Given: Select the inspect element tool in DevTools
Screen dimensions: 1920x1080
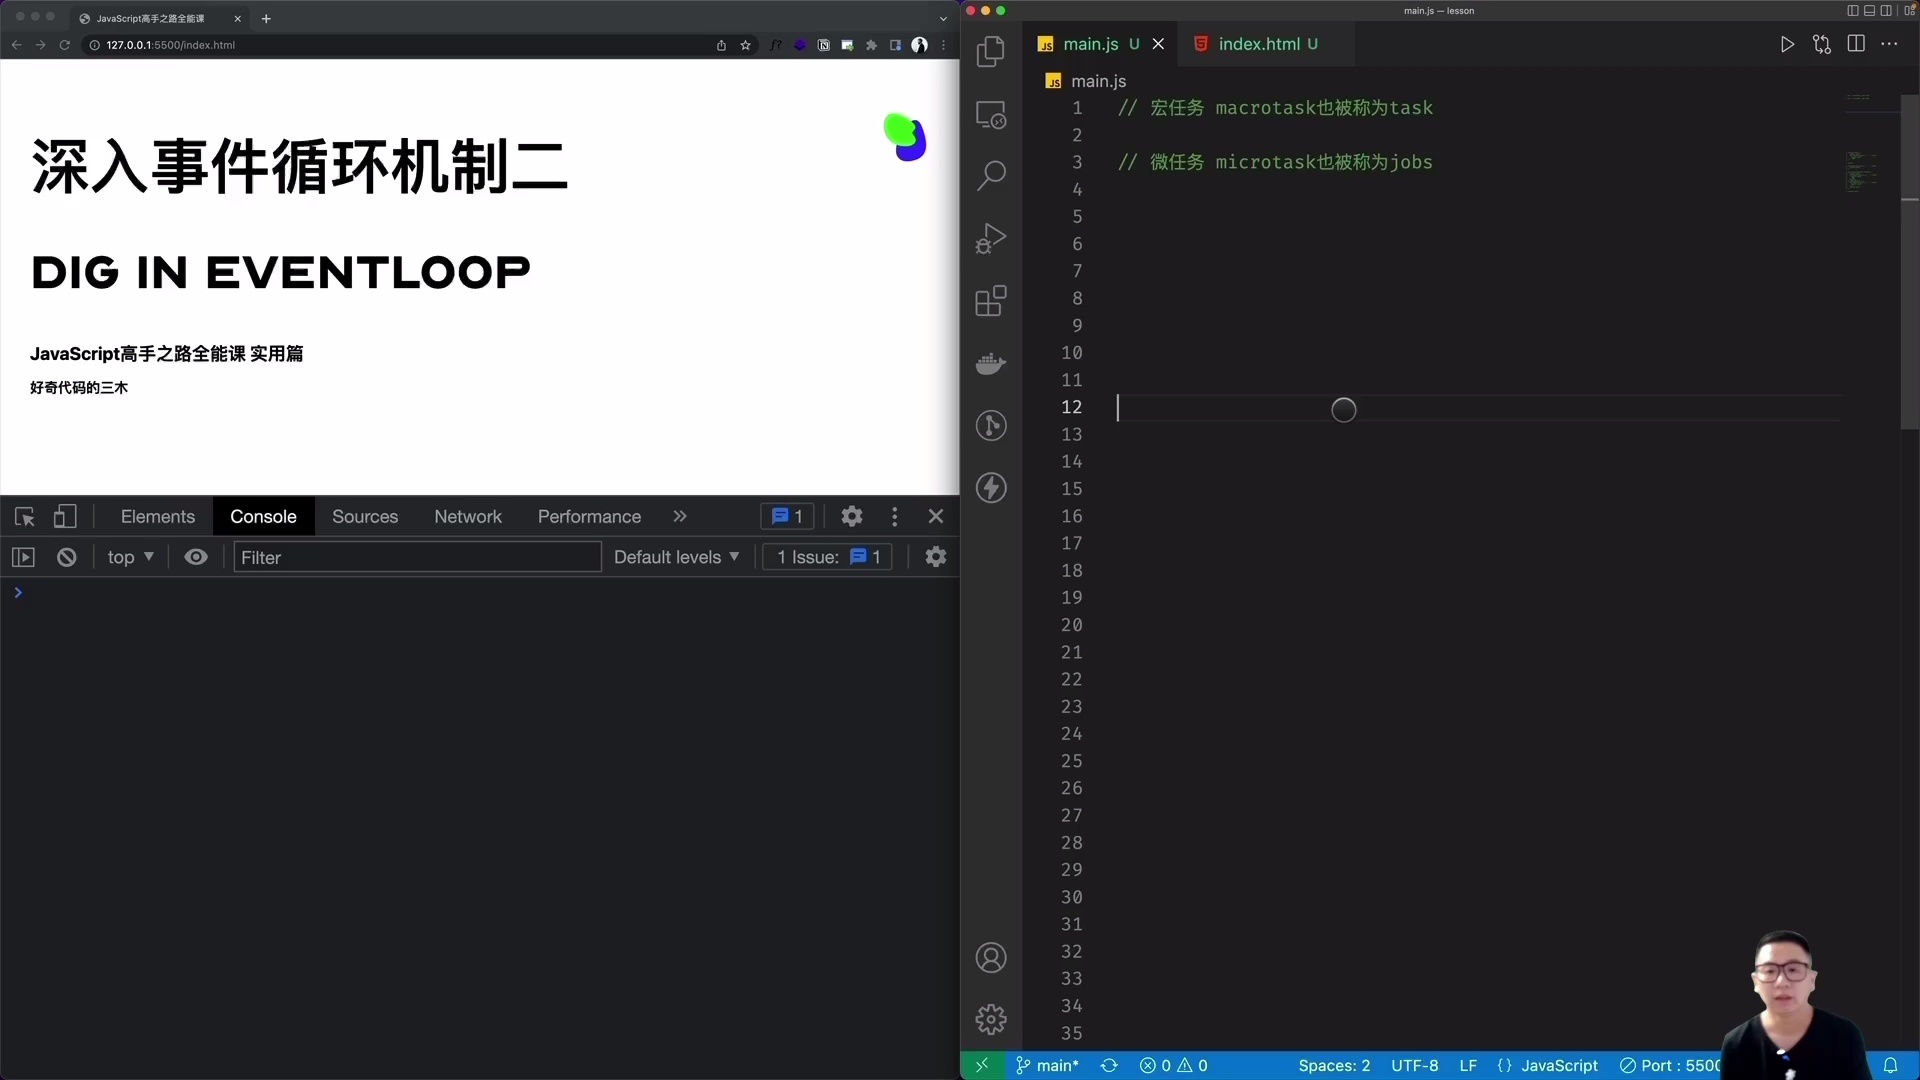Looking at the screenshot, I should (x=24, y=516).
